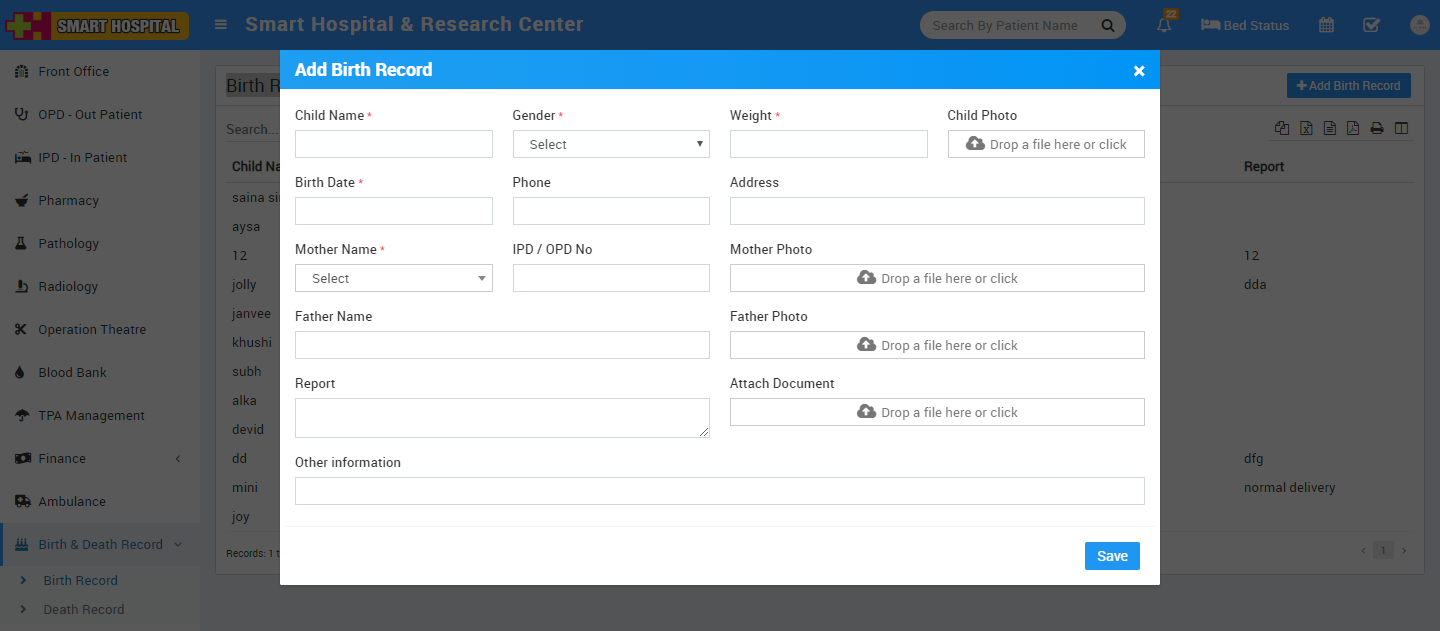Open the Attach Document upload box
The width and height of the screenshot is (1440, 631).
click(x=936, y=412)
